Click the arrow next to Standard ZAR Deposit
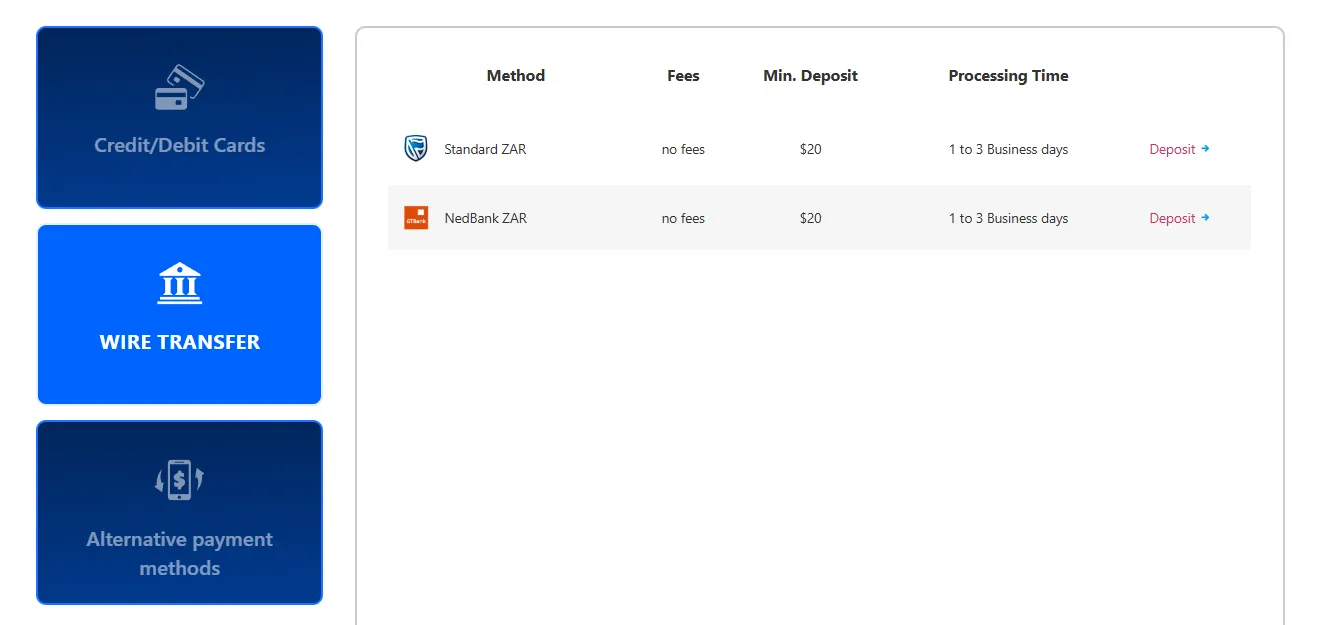The image size is (1331, 625). click(1205, 149)
